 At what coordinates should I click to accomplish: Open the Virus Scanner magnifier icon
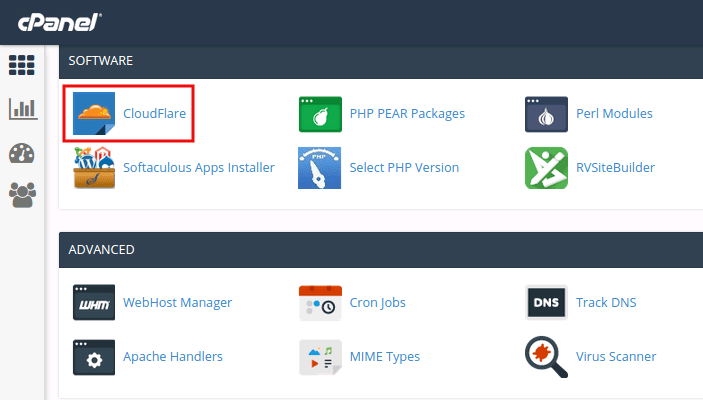546,357
